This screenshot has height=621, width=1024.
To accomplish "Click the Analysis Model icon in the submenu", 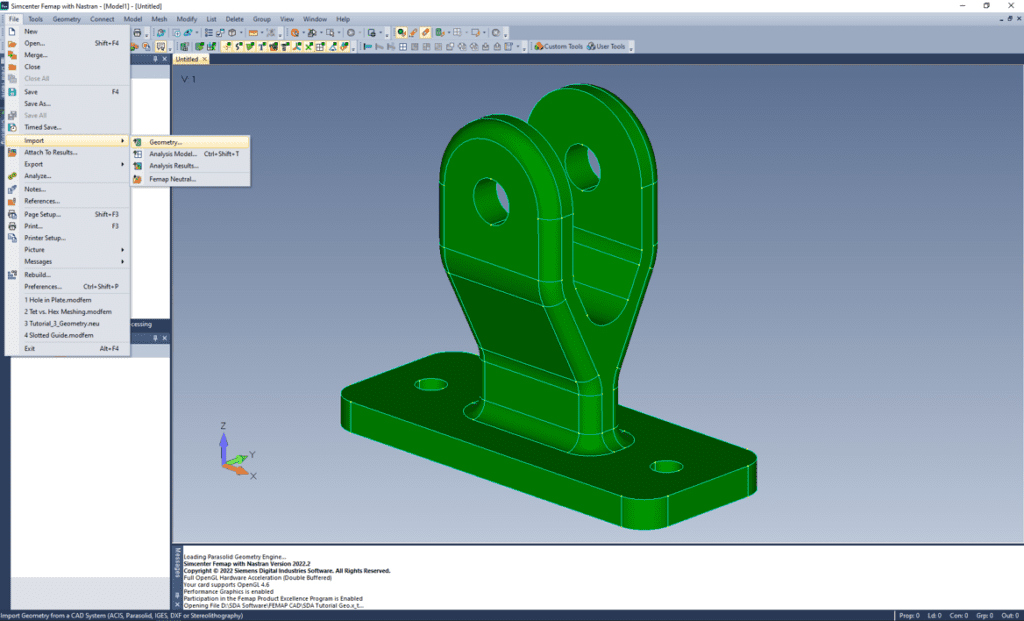I will coord(137,154).
